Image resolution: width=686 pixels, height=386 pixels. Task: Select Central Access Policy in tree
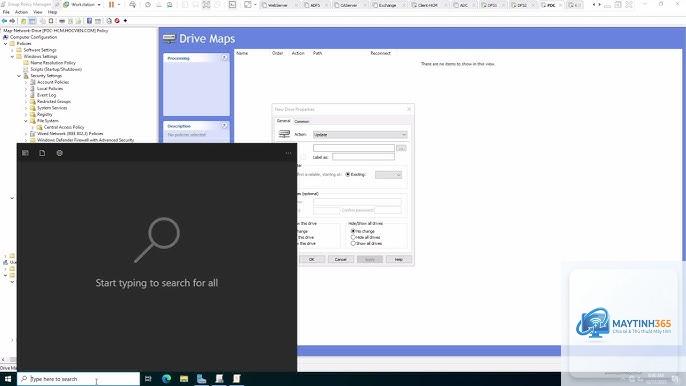[64, 127]
